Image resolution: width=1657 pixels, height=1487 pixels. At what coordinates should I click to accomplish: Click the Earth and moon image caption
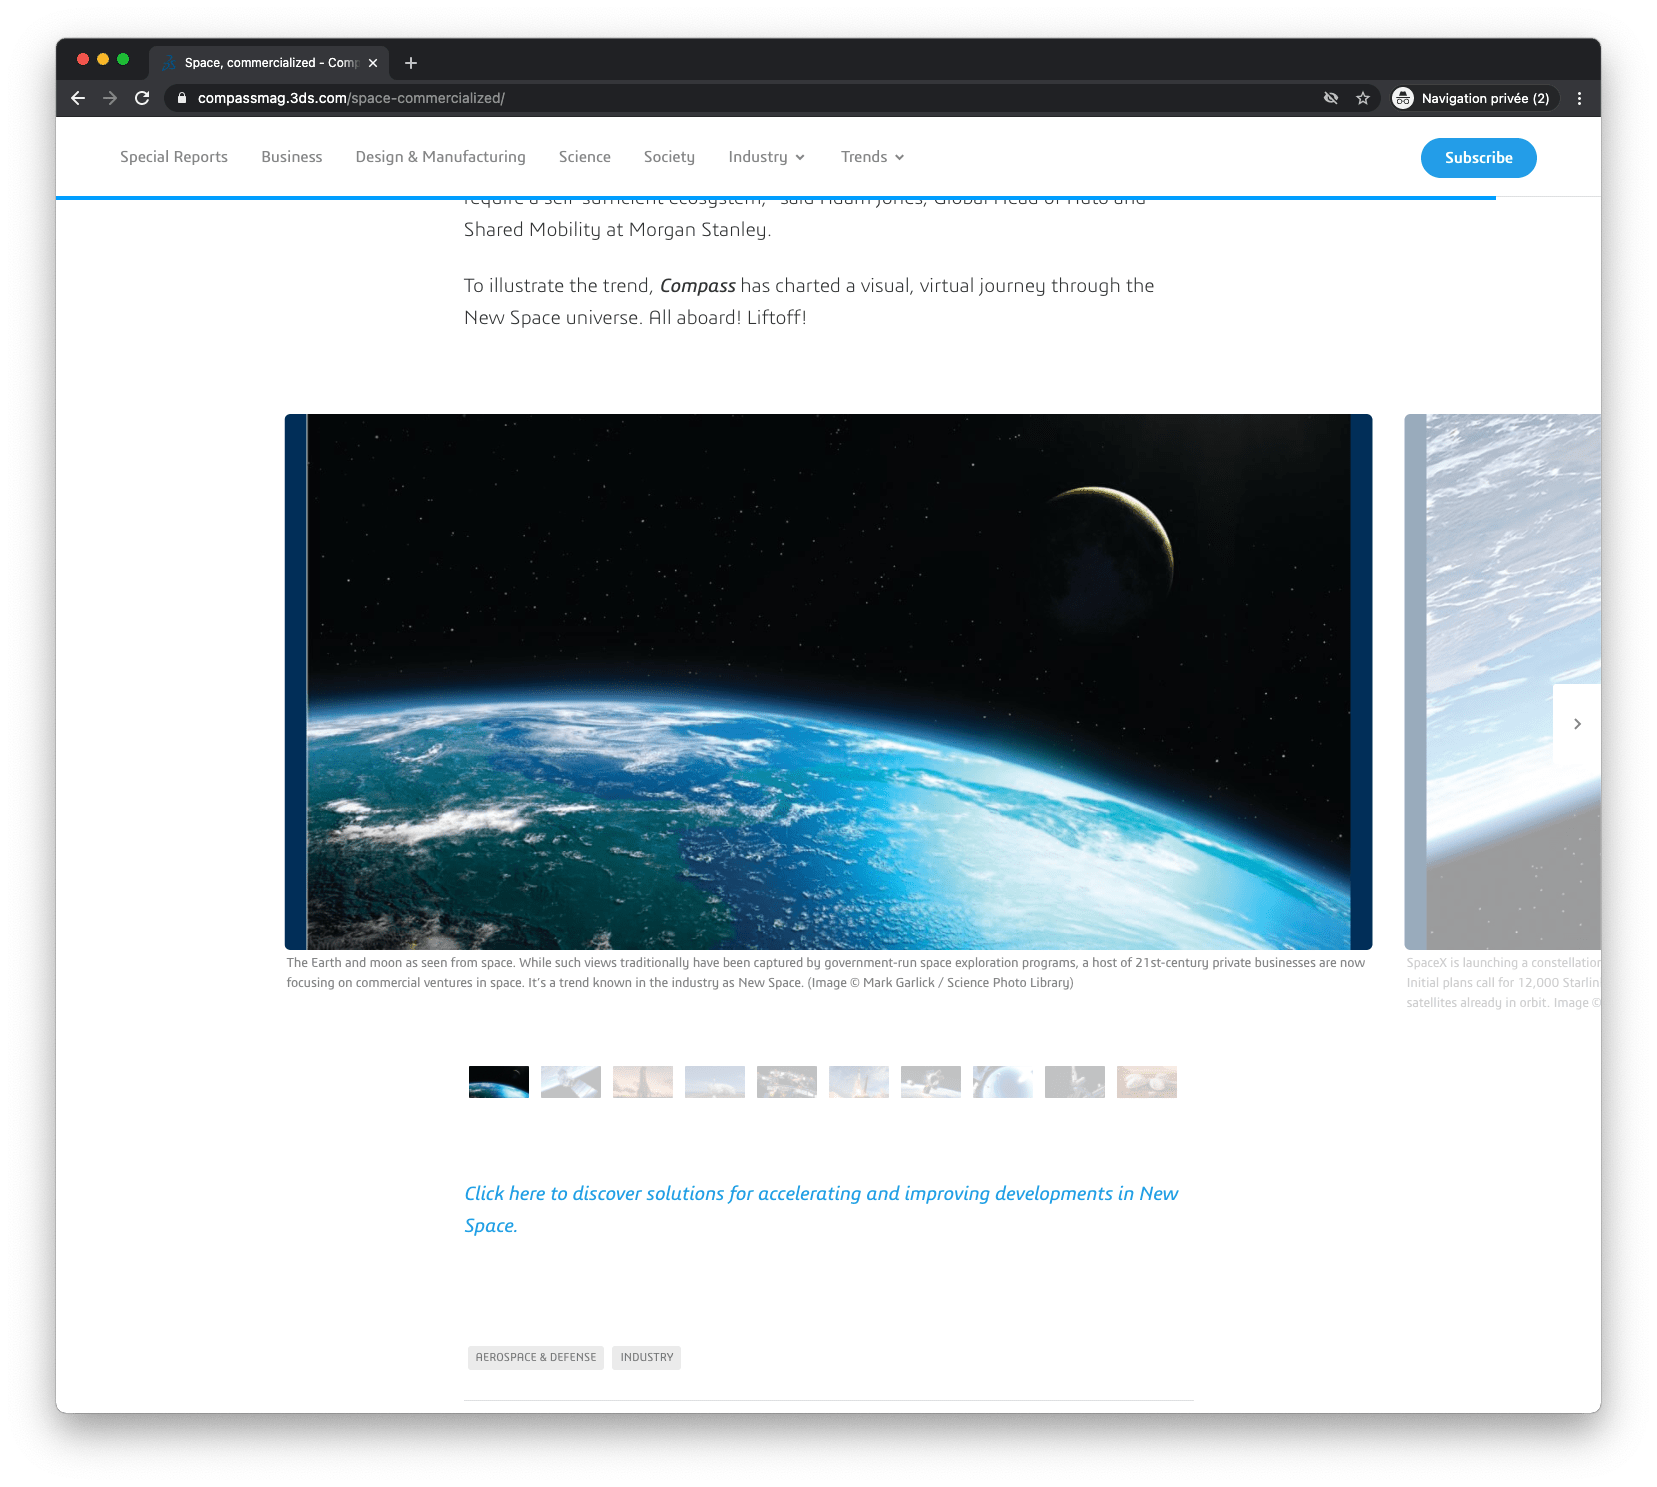tap(826, 973)
